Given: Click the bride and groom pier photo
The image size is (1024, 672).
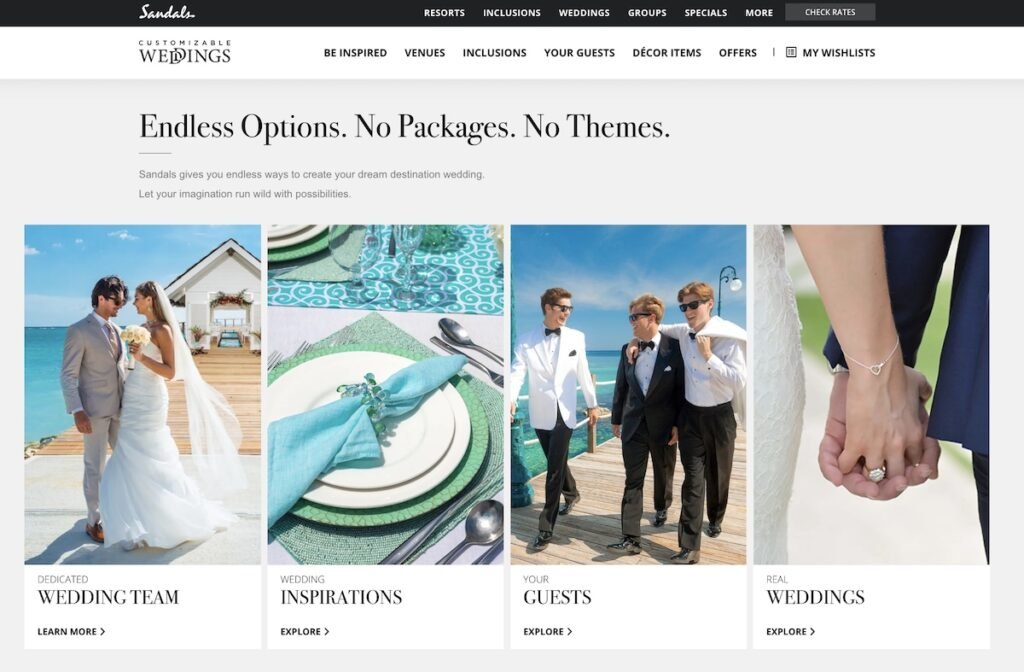Looking at the screenshot, I should pyautogui.click(x=142, y=394).
